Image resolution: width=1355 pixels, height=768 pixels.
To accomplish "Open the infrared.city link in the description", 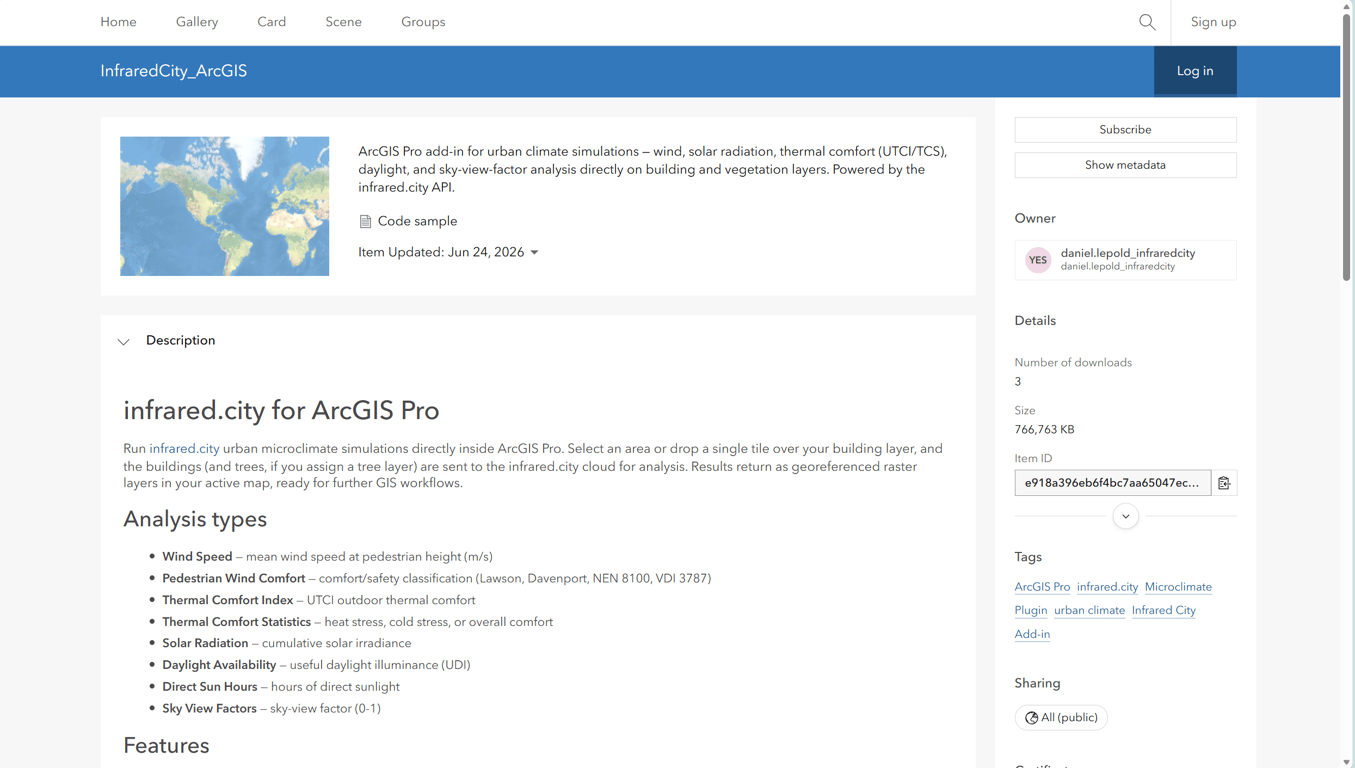I will coord(184,449).
